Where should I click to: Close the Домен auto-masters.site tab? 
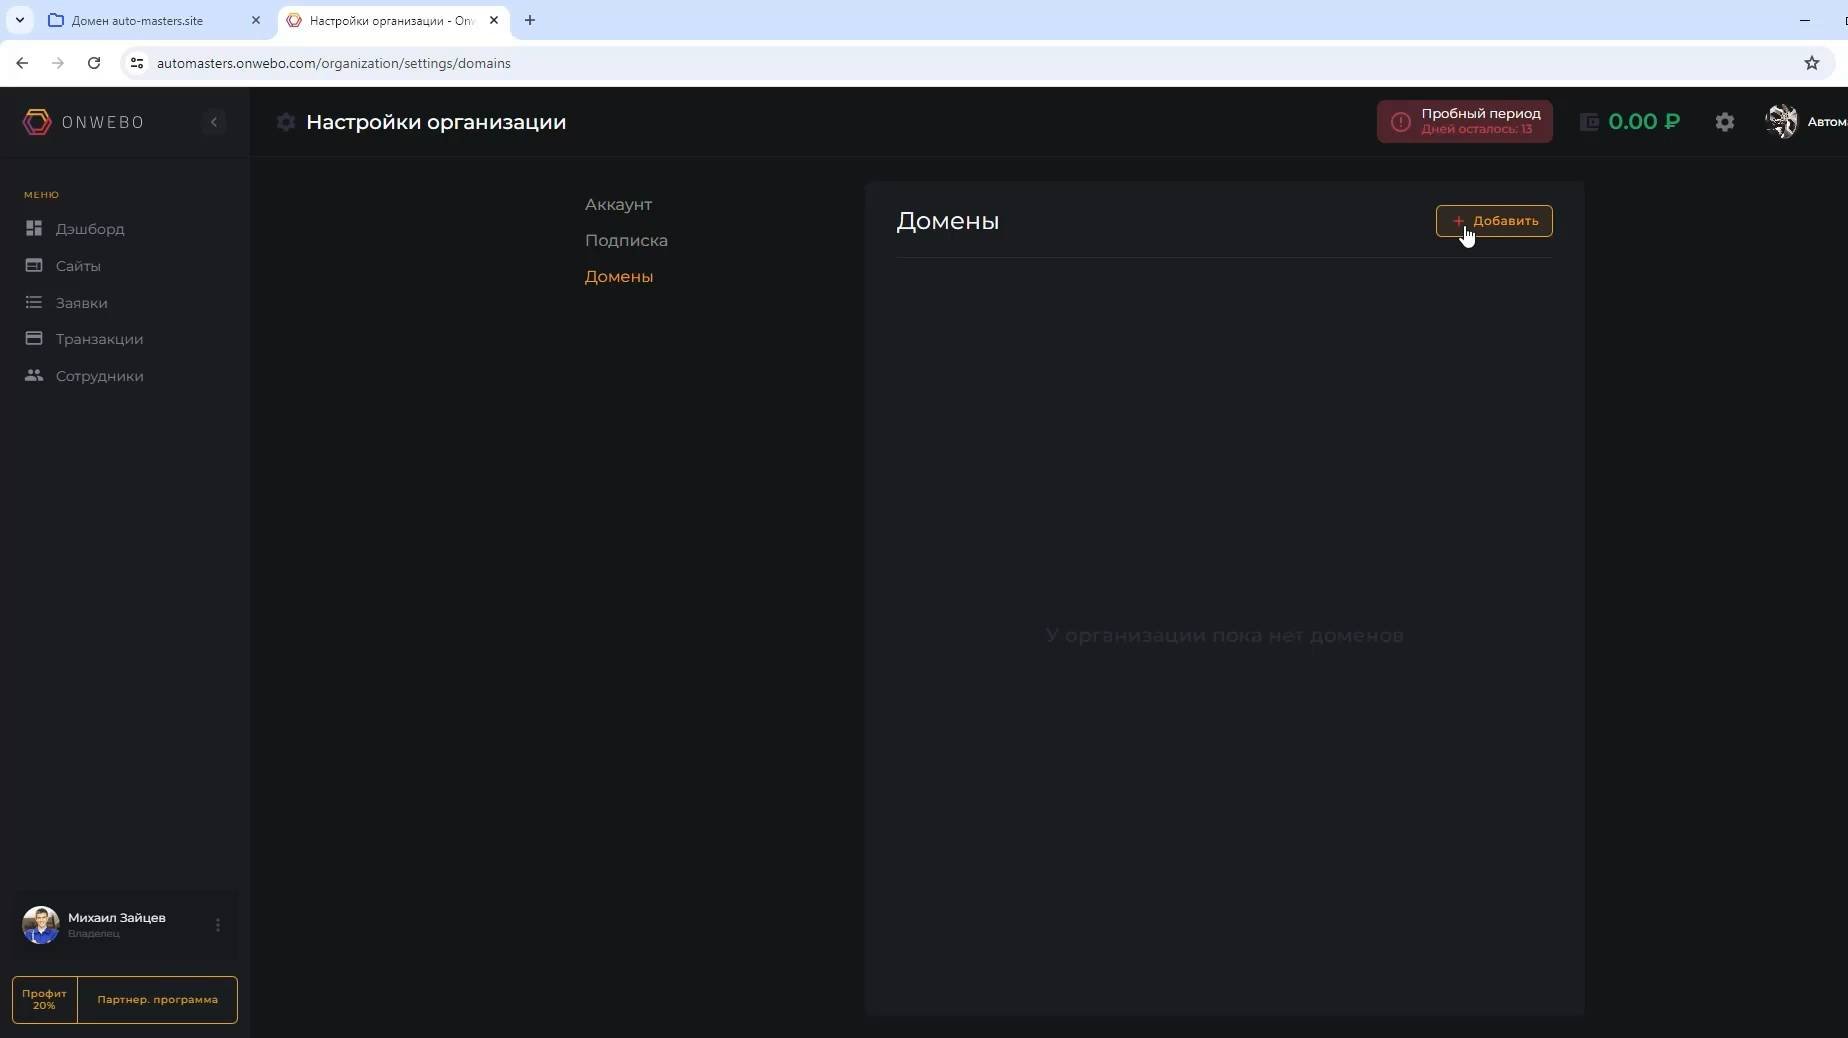[256, 20]
